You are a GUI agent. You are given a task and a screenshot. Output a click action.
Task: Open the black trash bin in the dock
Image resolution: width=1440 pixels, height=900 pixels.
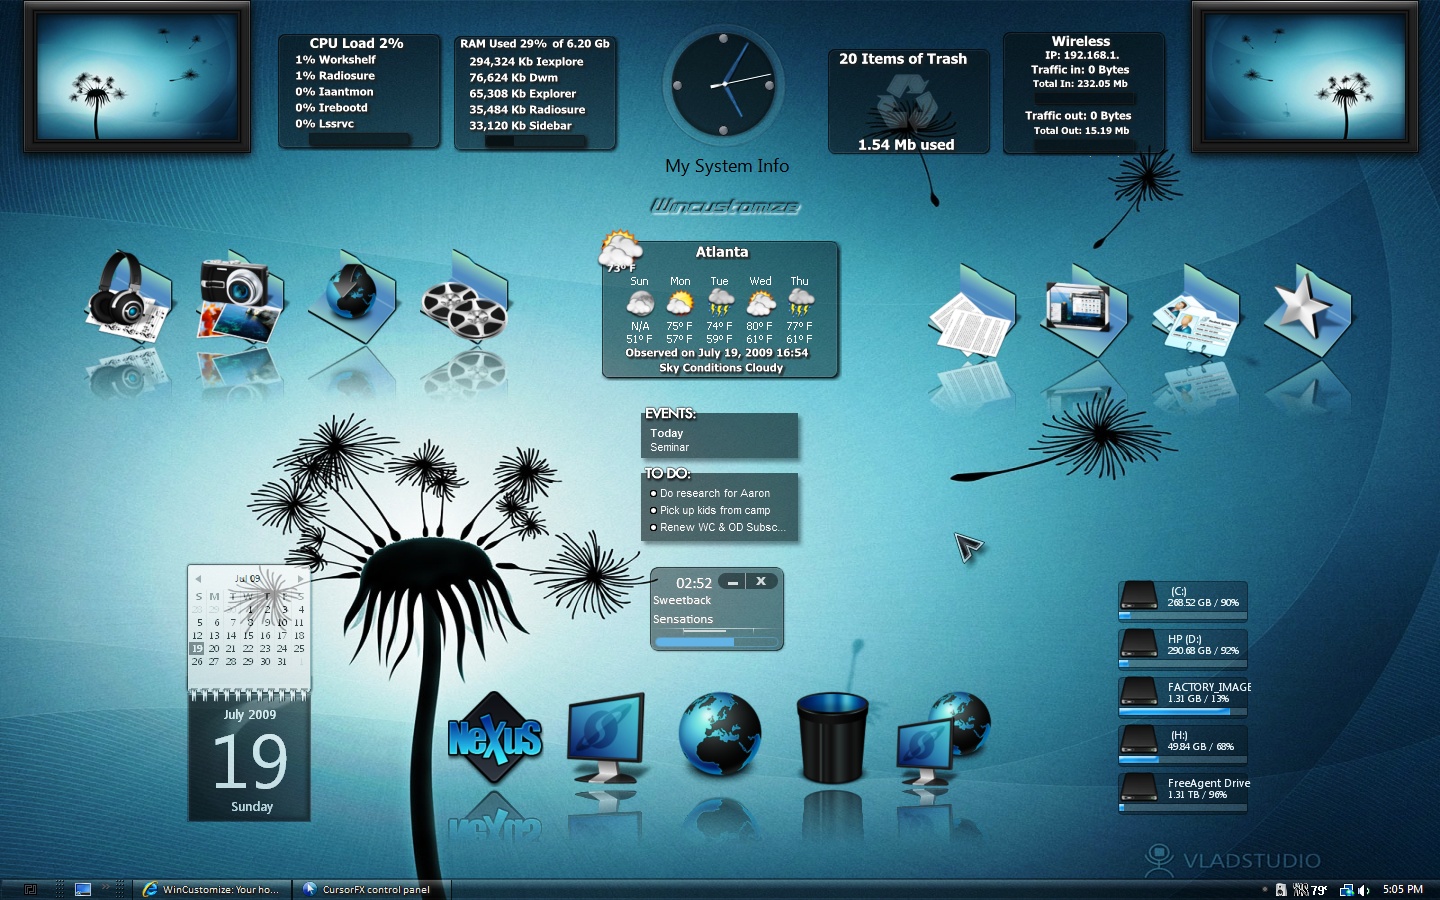click(x=832, y=738)
